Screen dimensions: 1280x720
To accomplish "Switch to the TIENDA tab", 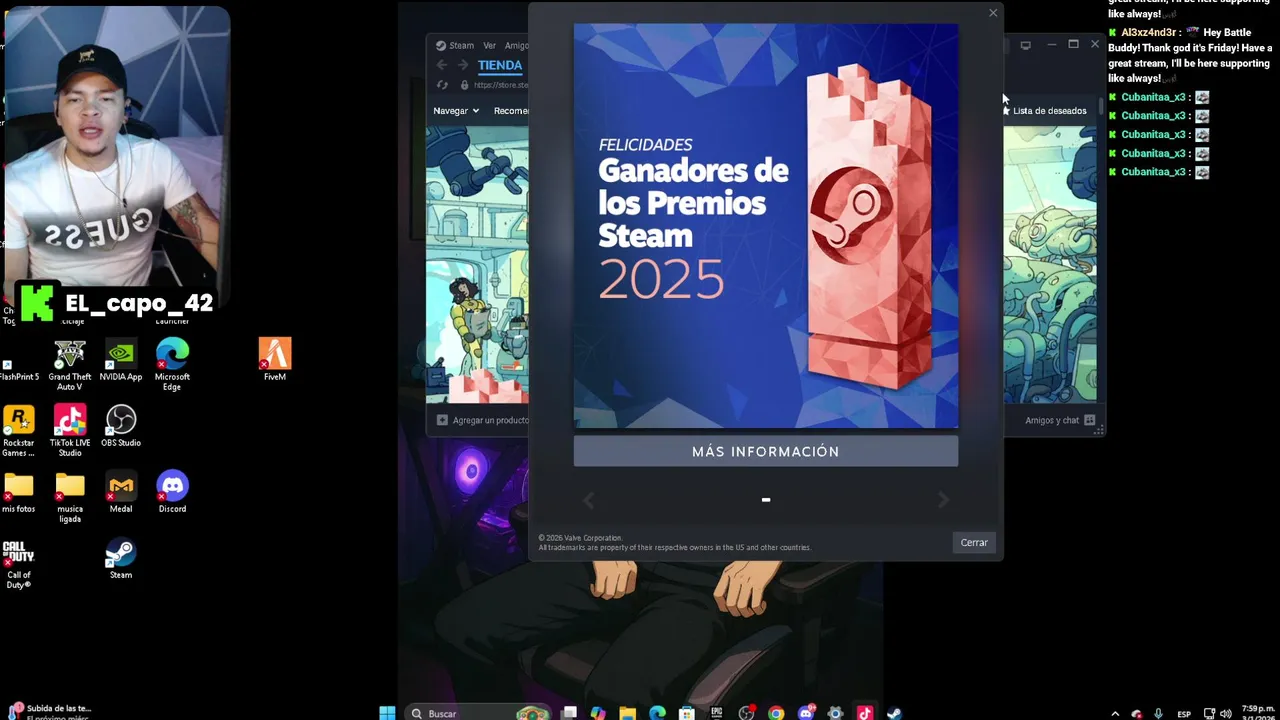I will [x=500, y=65].
